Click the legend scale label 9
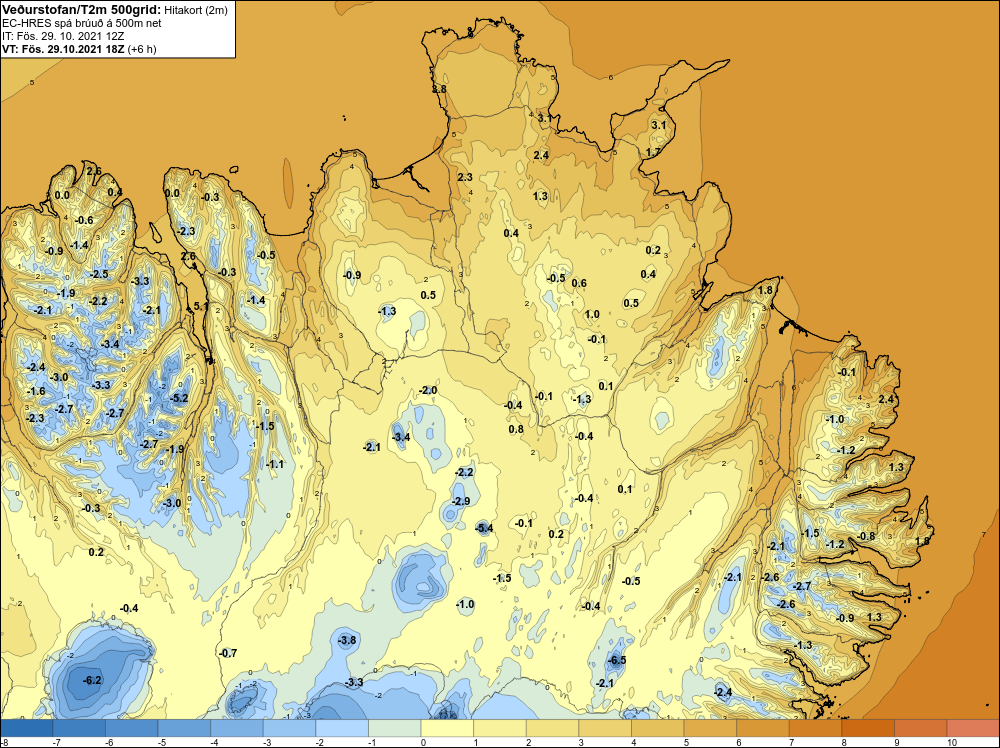Viewport: 1000px width, 748px height. (899, 742)
